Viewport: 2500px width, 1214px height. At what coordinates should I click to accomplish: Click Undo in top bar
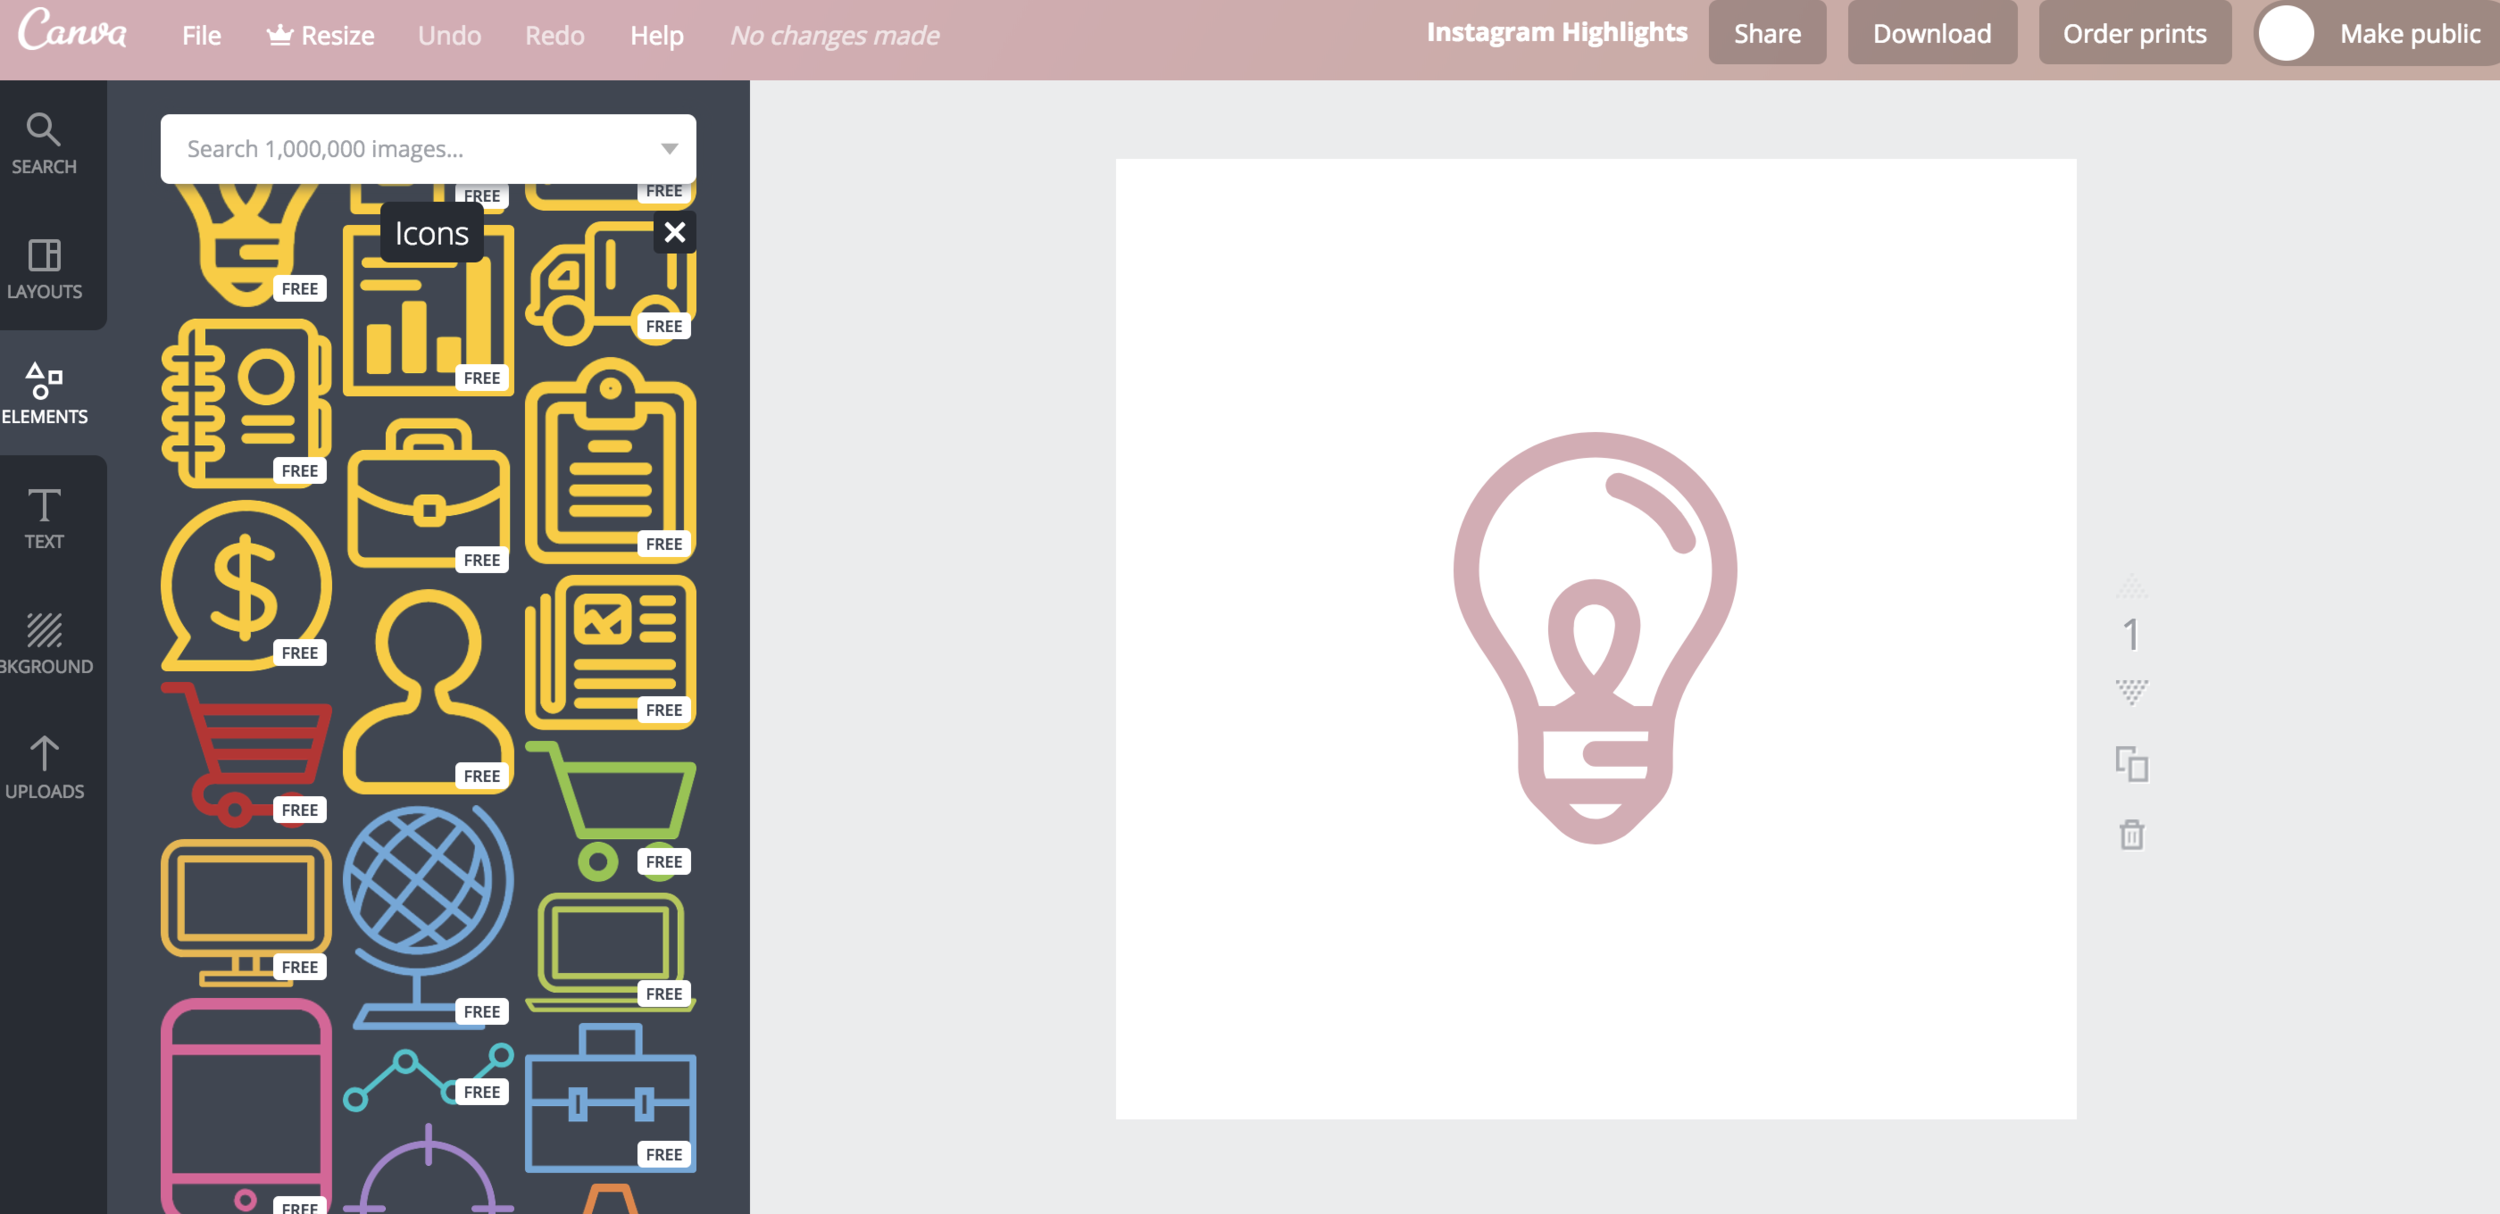tap(449, 35)
